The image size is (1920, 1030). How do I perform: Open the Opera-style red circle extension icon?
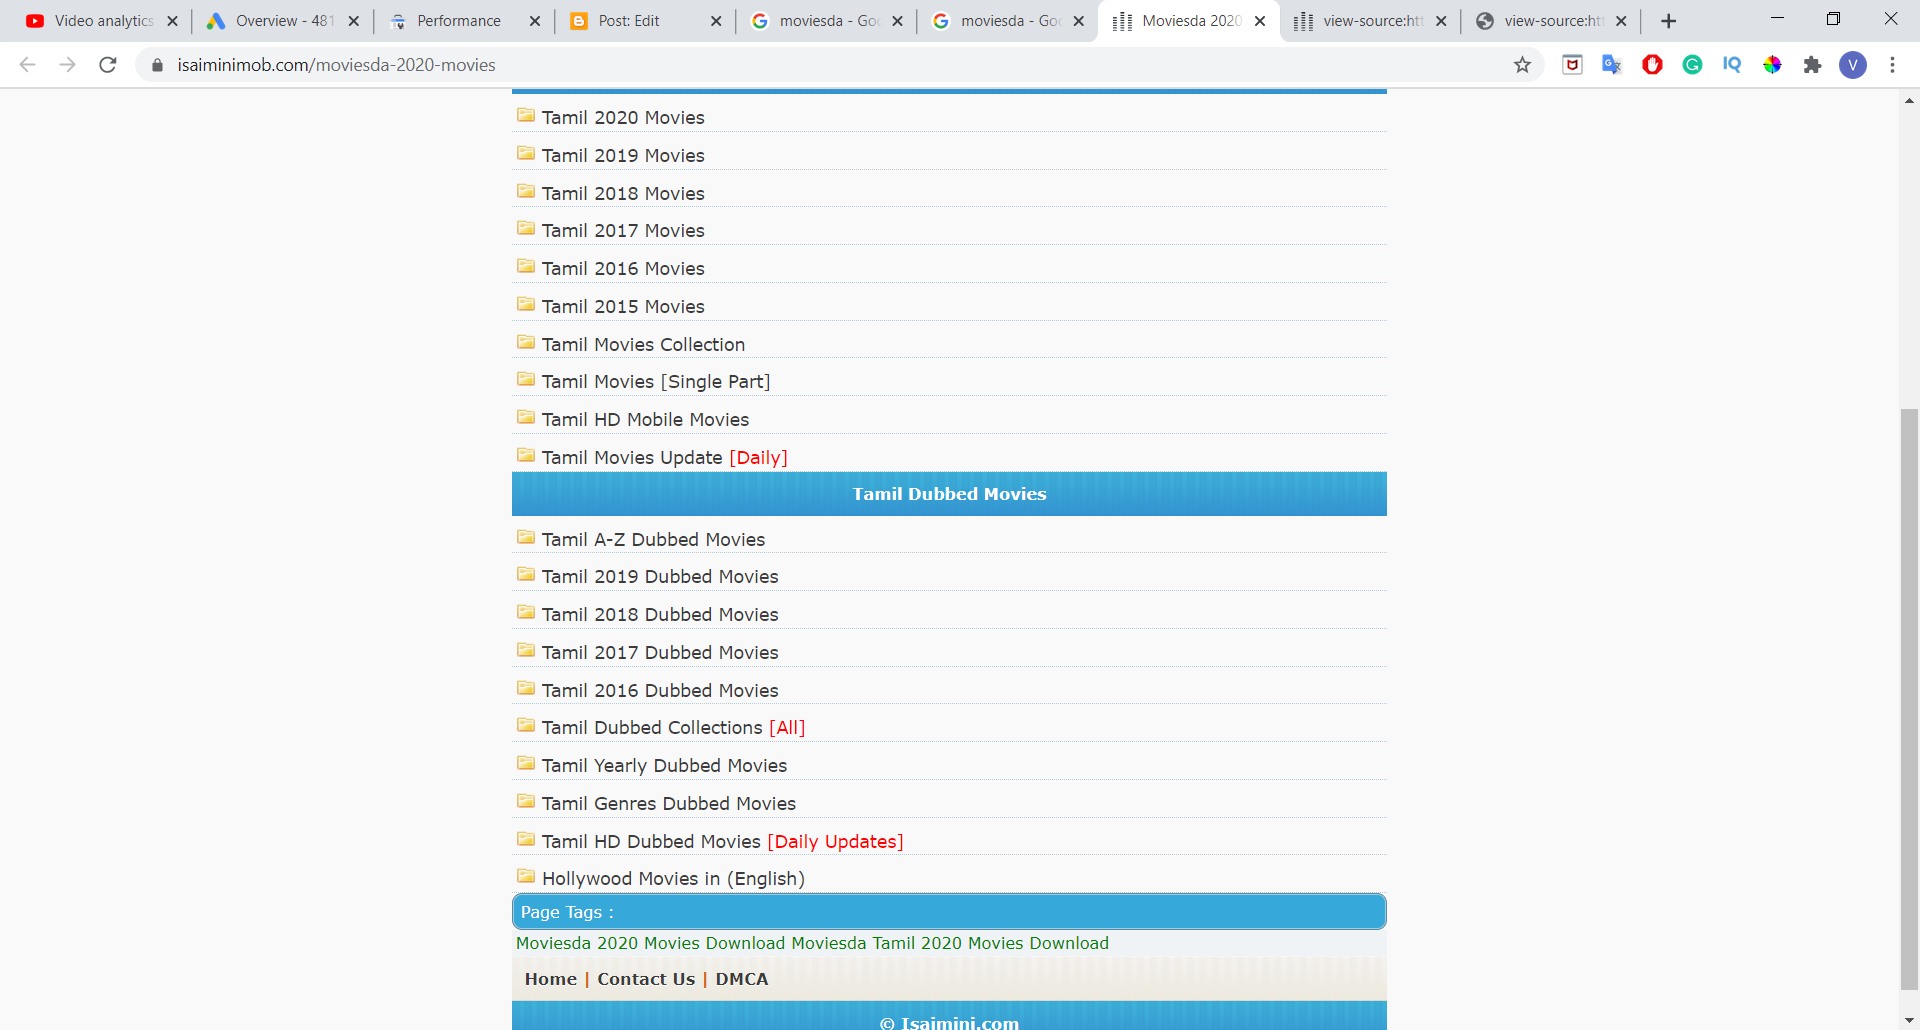point(1652,65)
